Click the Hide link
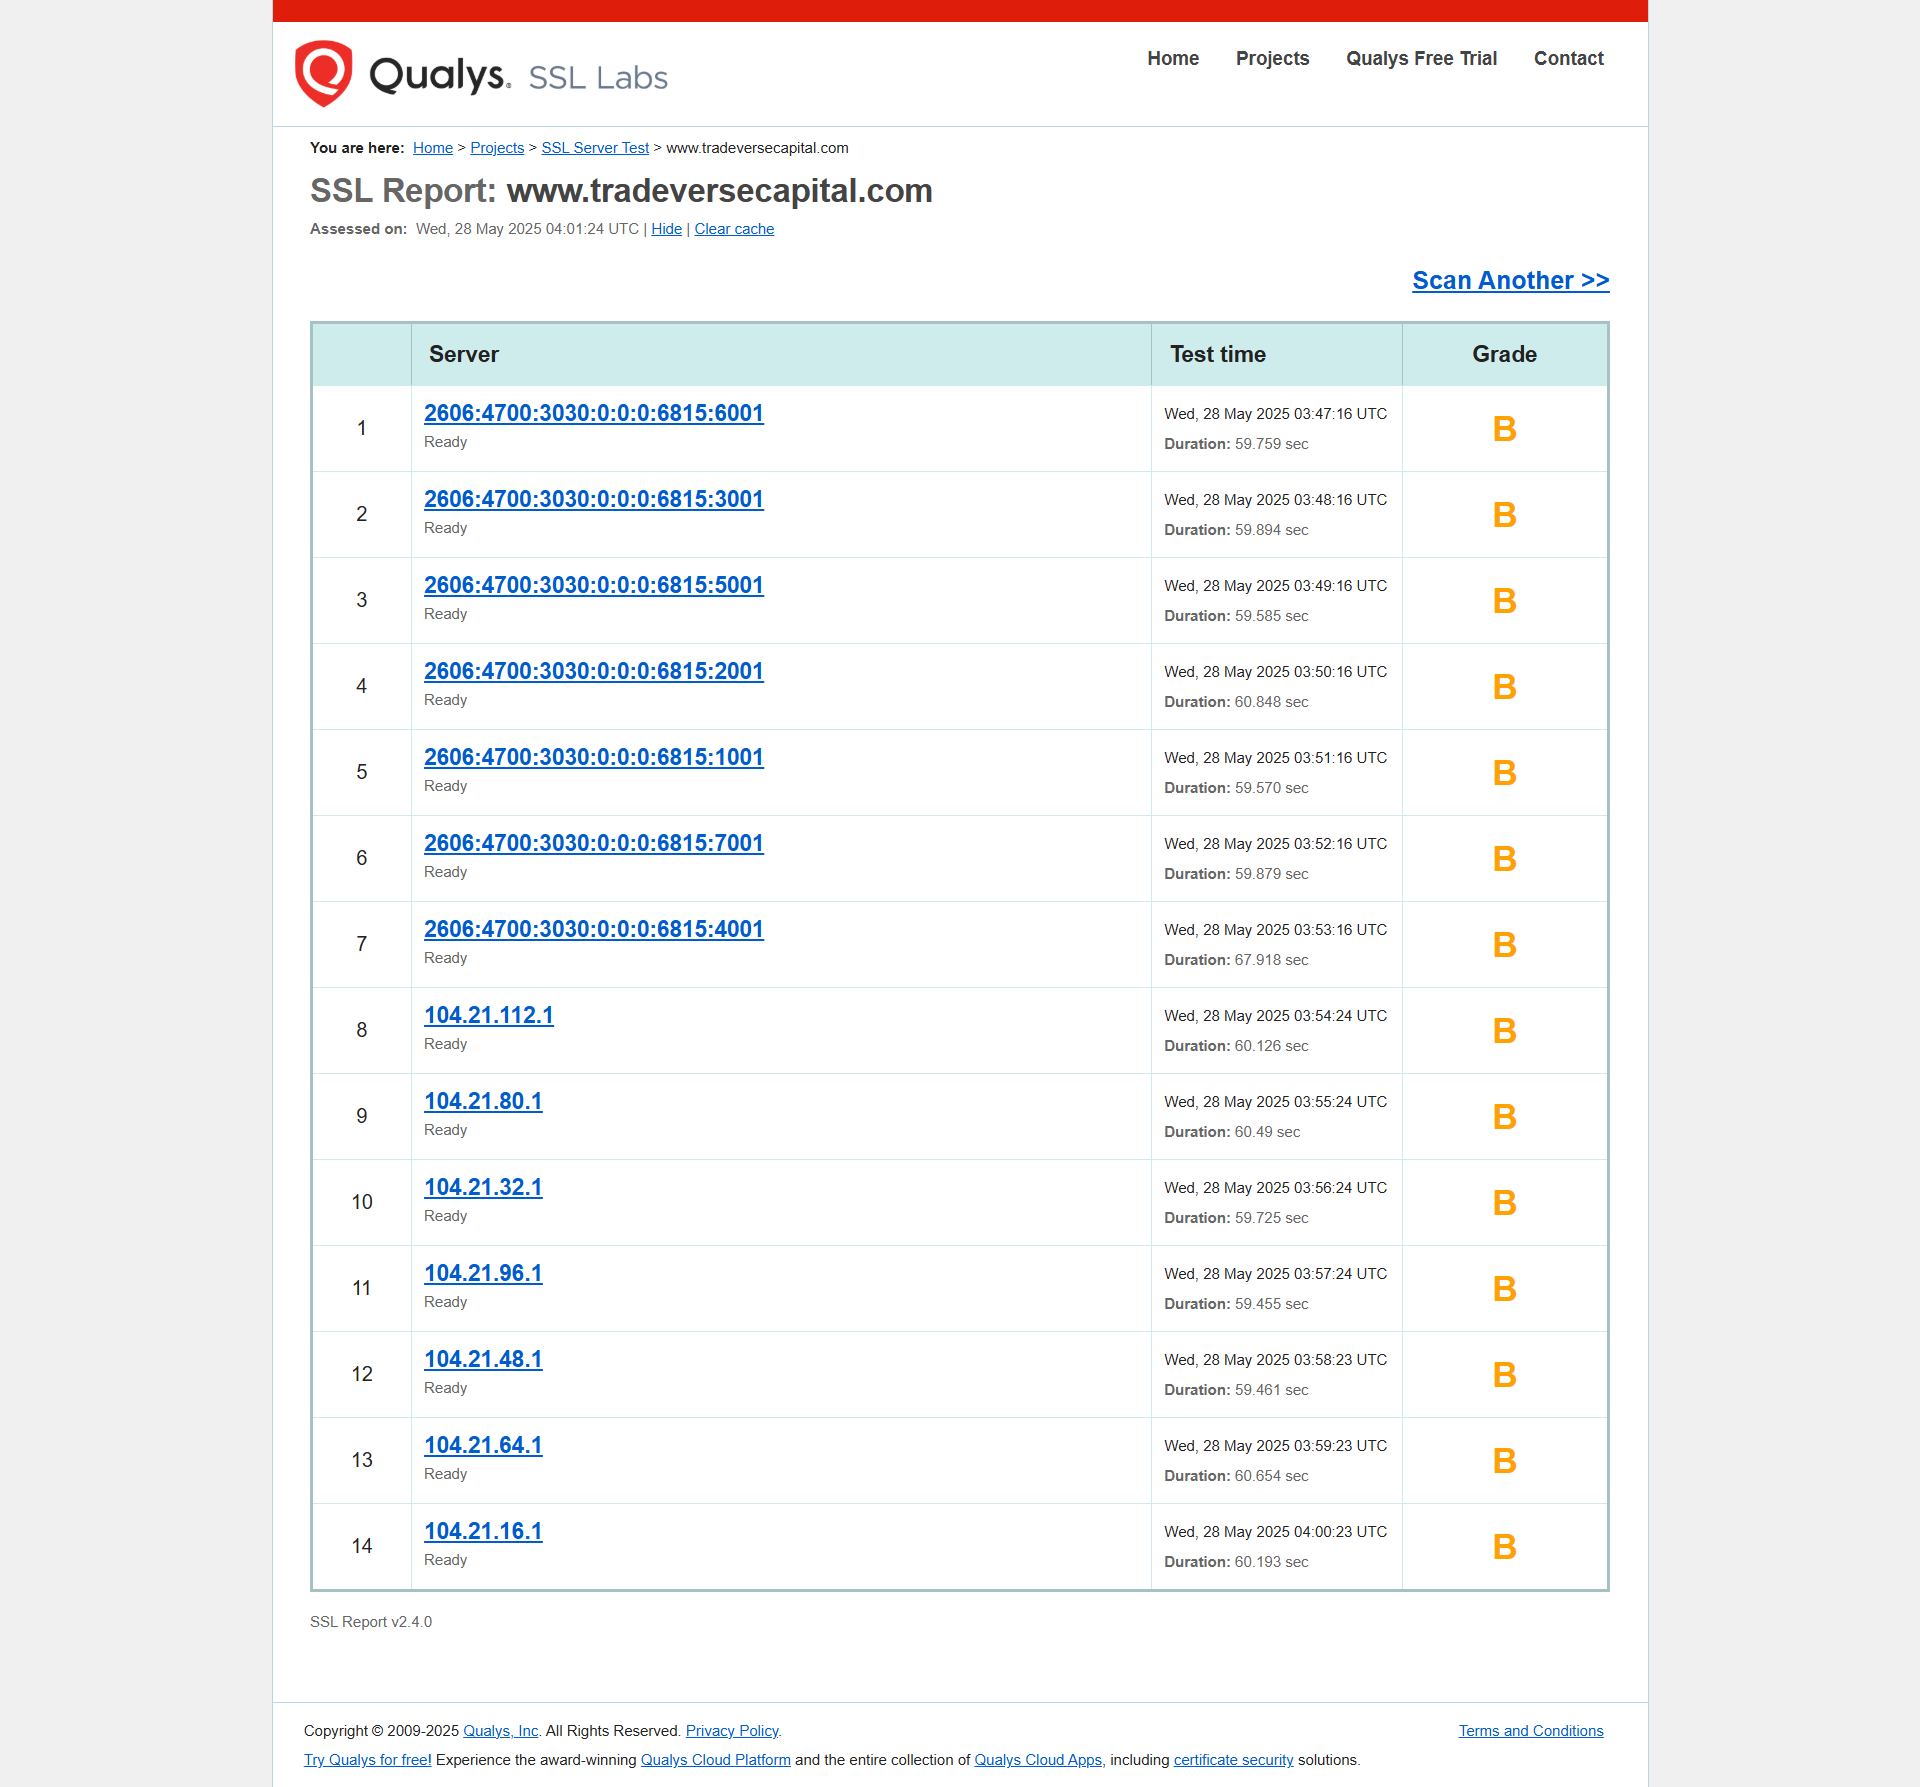This screenshot has width=1920, height=1787. pos(666,229)
